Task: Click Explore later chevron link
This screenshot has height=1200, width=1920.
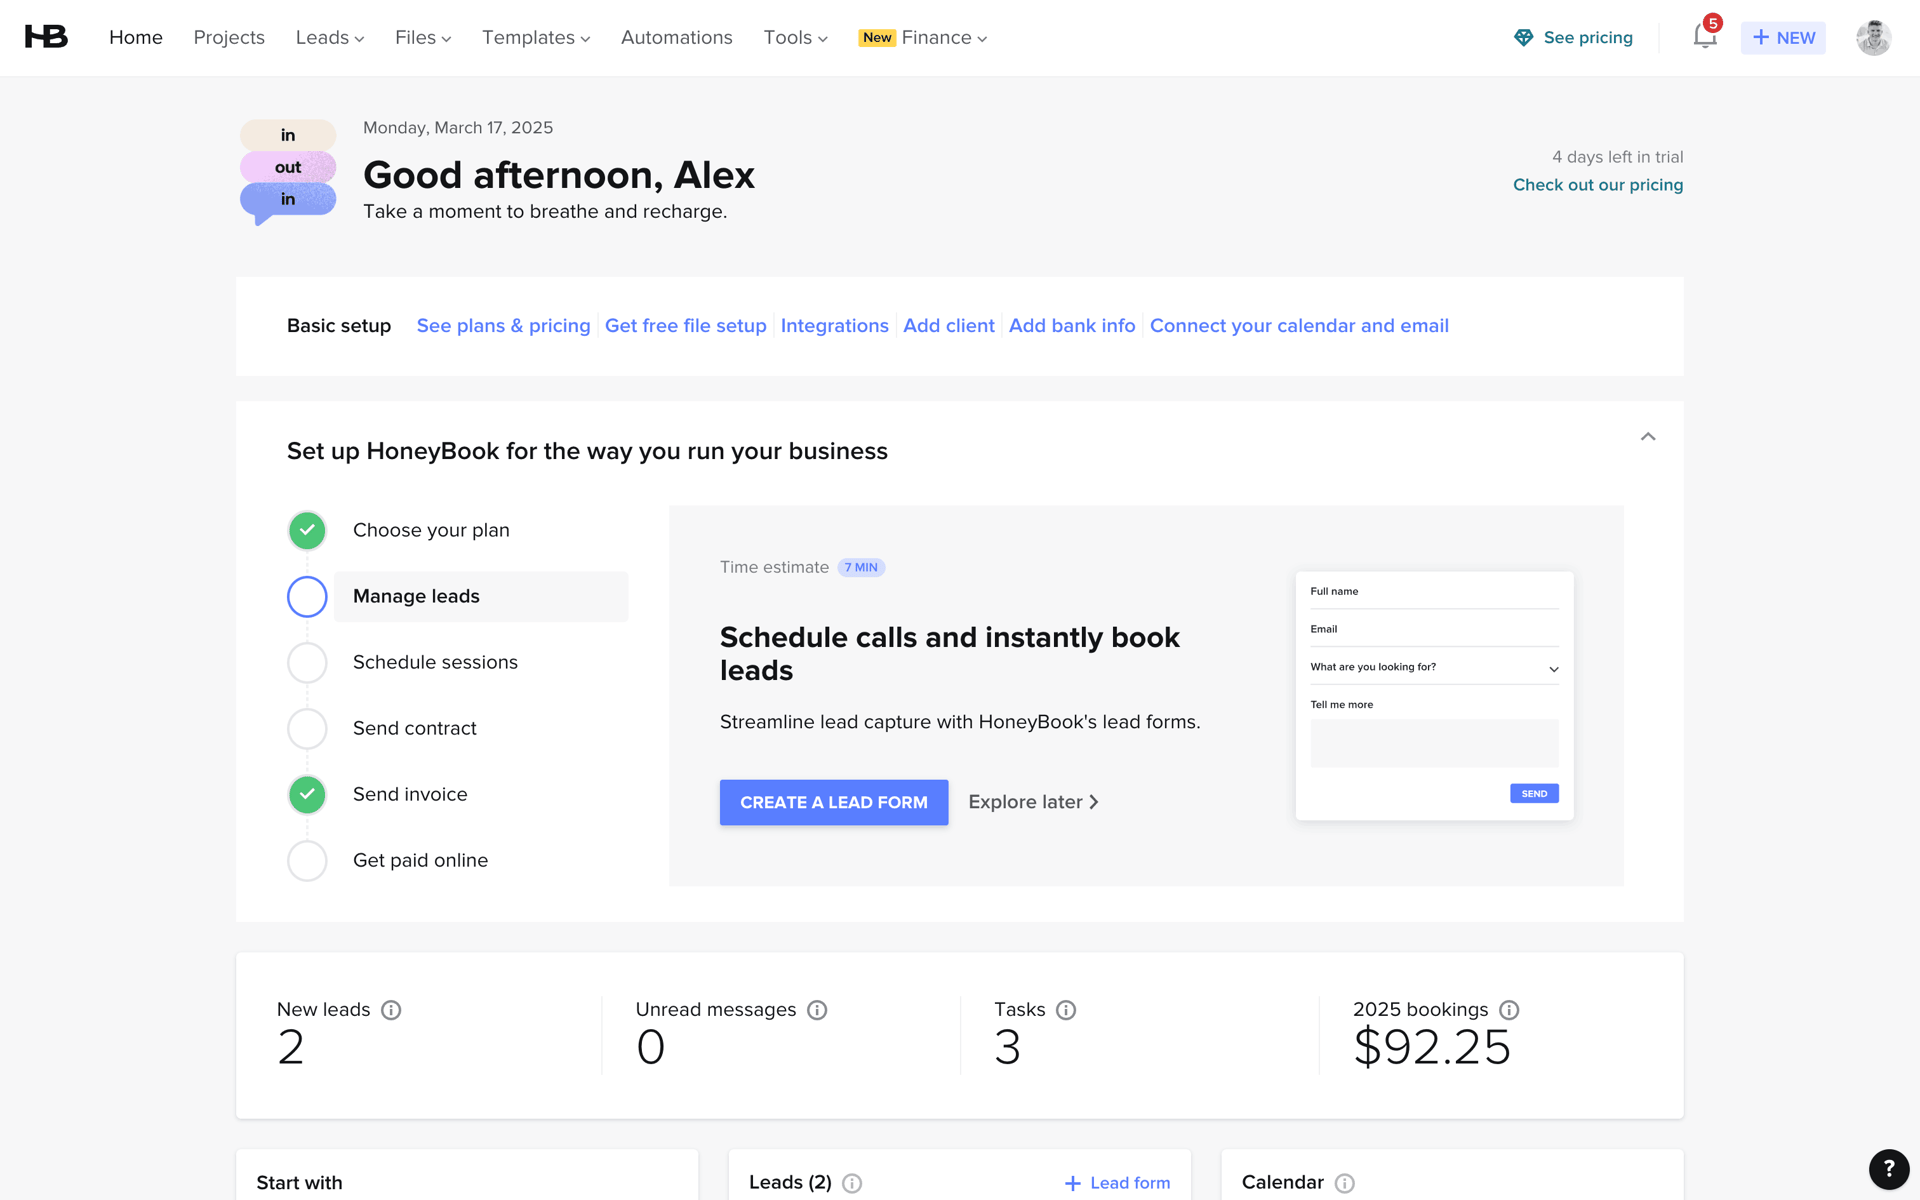Action: [x=1033, y=802]
